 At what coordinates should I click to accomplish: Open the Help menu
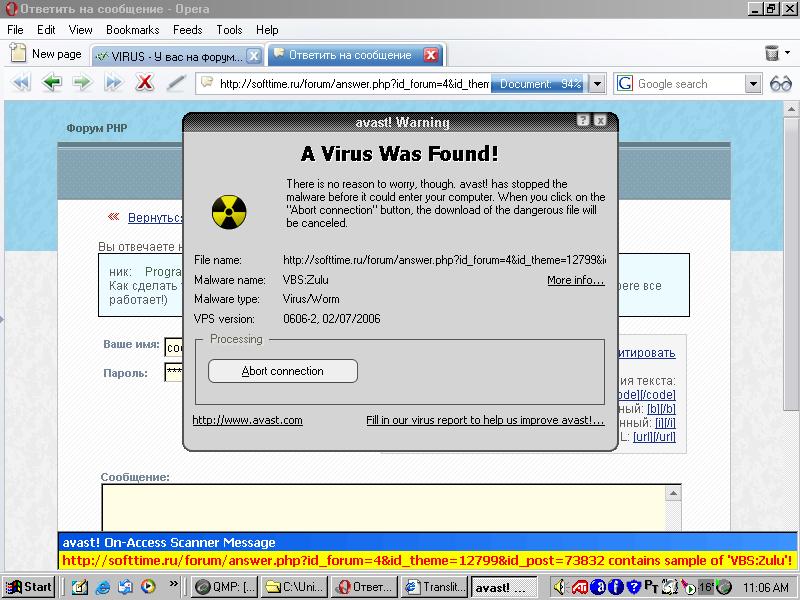[267, 30]
